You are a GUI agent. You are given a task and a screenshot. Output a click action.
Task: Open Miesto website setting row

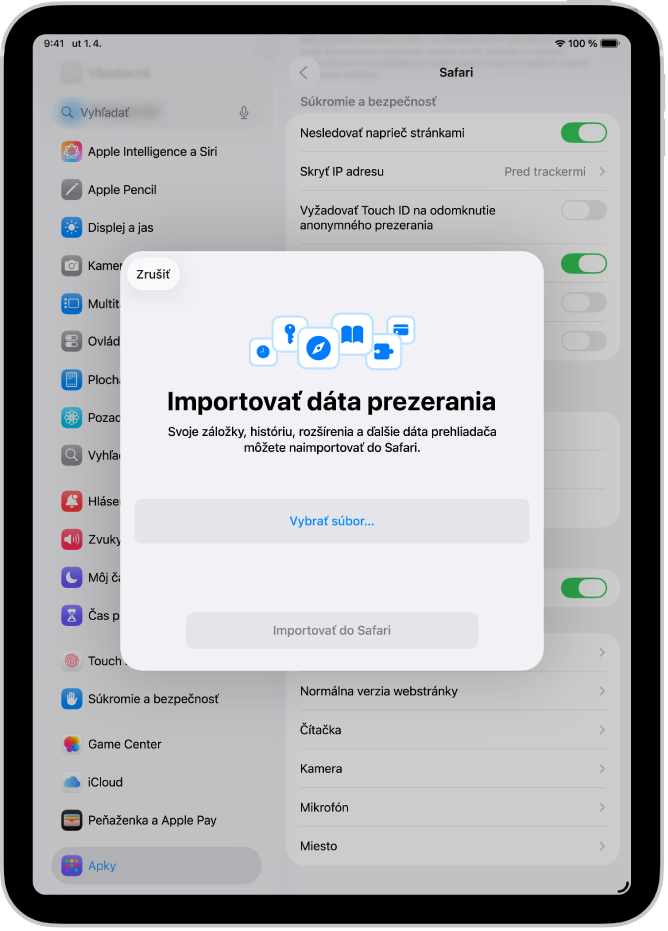pos(452,846)
